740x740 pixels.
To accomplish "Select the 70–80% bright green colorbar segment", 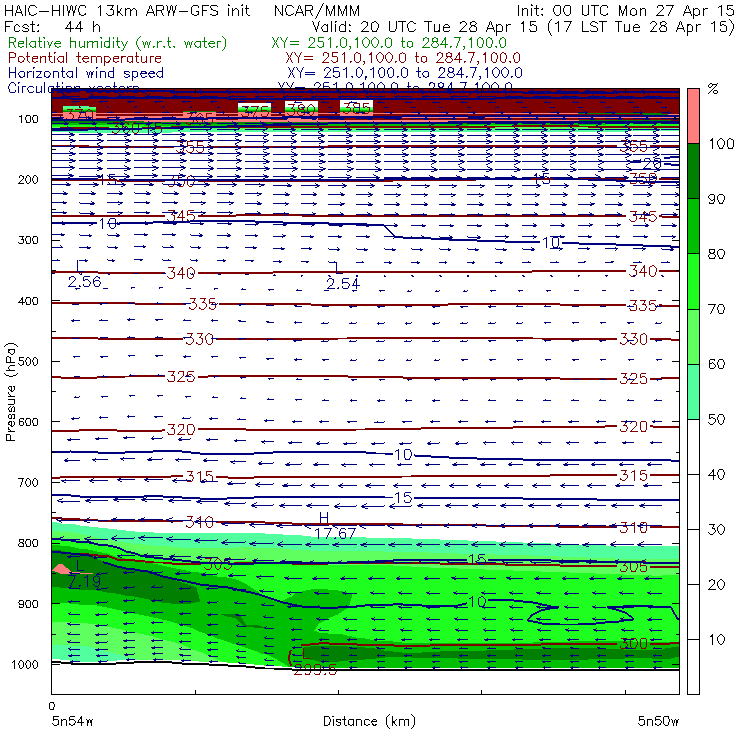I will click(x=693, y=281).
